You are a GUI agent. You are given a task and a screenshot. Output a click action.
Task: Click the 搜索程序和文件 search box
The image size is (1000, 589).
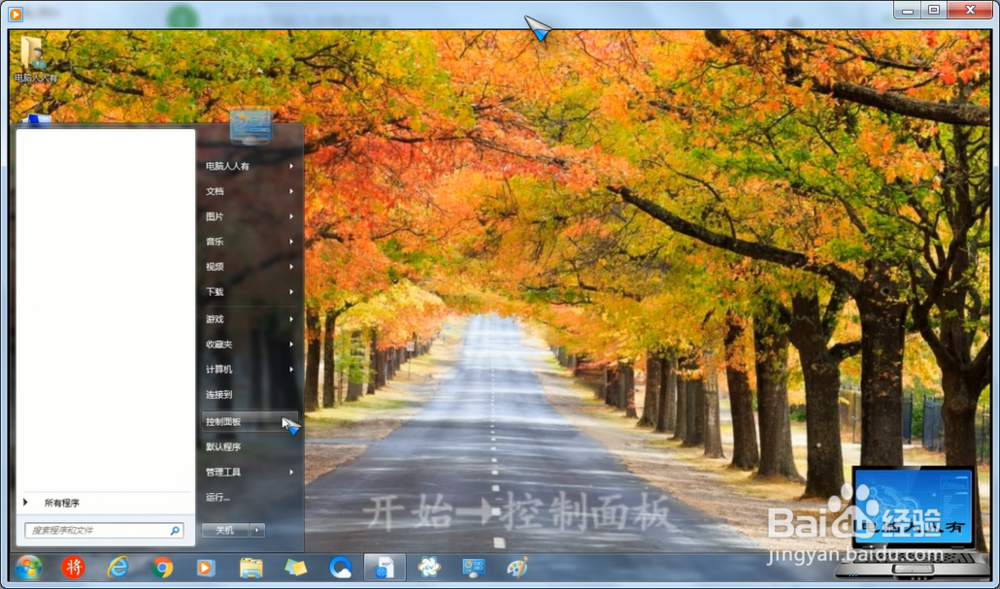(104, 530)
